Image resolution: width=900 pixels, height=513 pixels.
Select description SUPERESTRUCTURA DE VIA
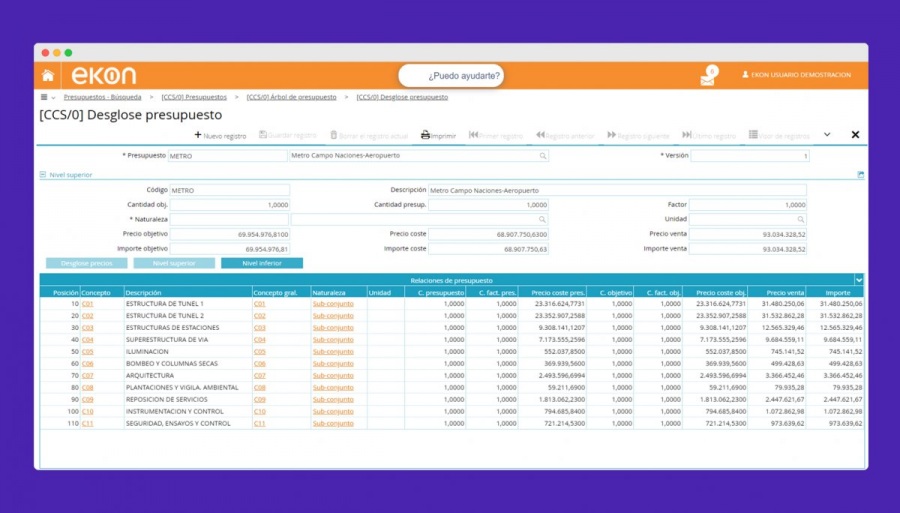(167, 340)
